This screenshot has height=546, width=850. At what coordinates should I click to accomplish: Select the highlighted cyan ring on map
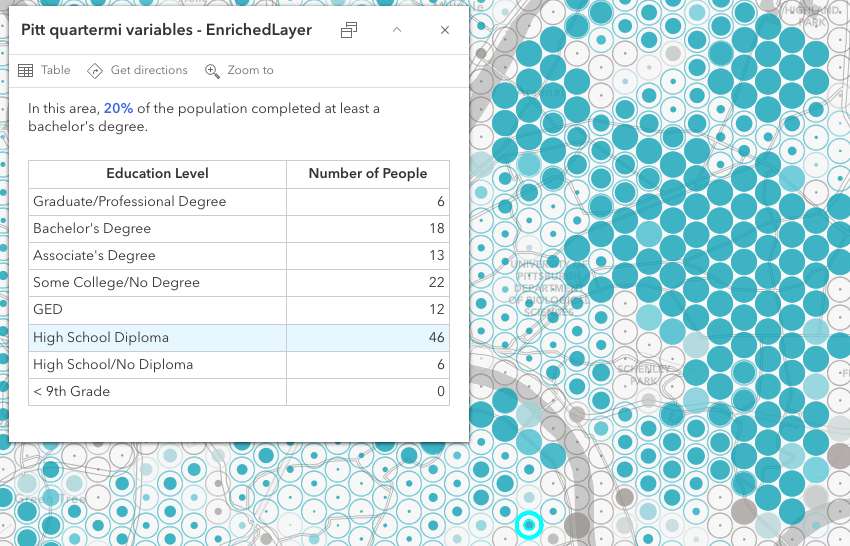(x=529, y=524)
